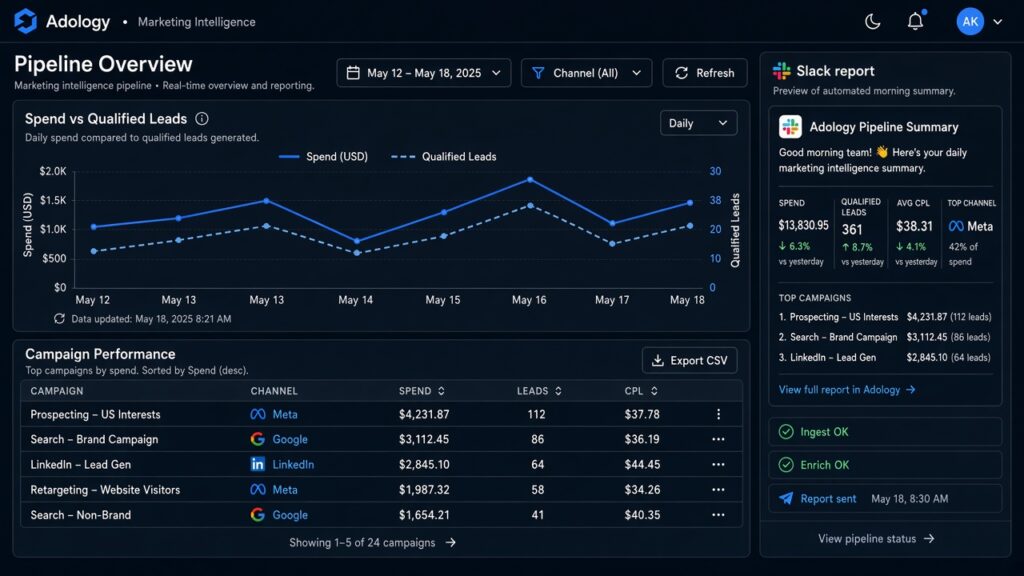Expand the account menu chevron
Viewport: 1024px width, 576px height.
tap(998, 22)
